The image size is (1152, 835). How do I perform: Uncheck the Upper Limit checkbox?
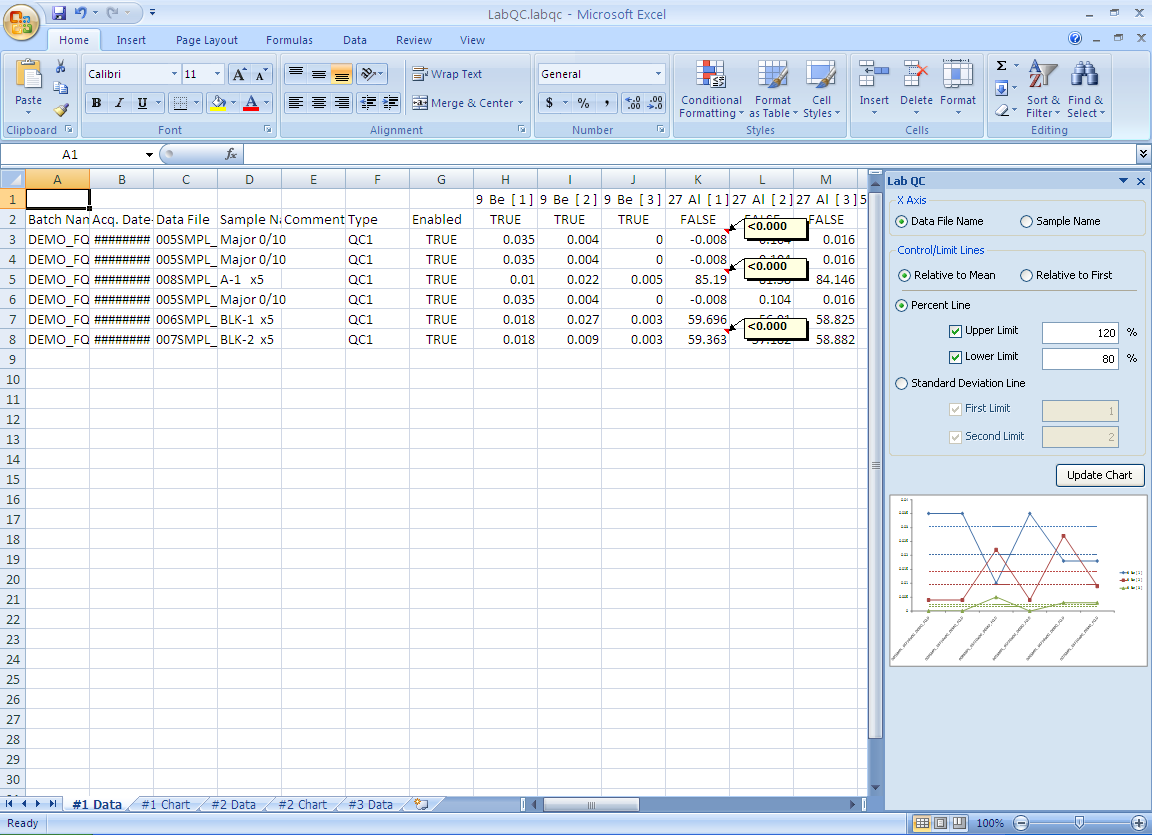(x=955, y=331)
